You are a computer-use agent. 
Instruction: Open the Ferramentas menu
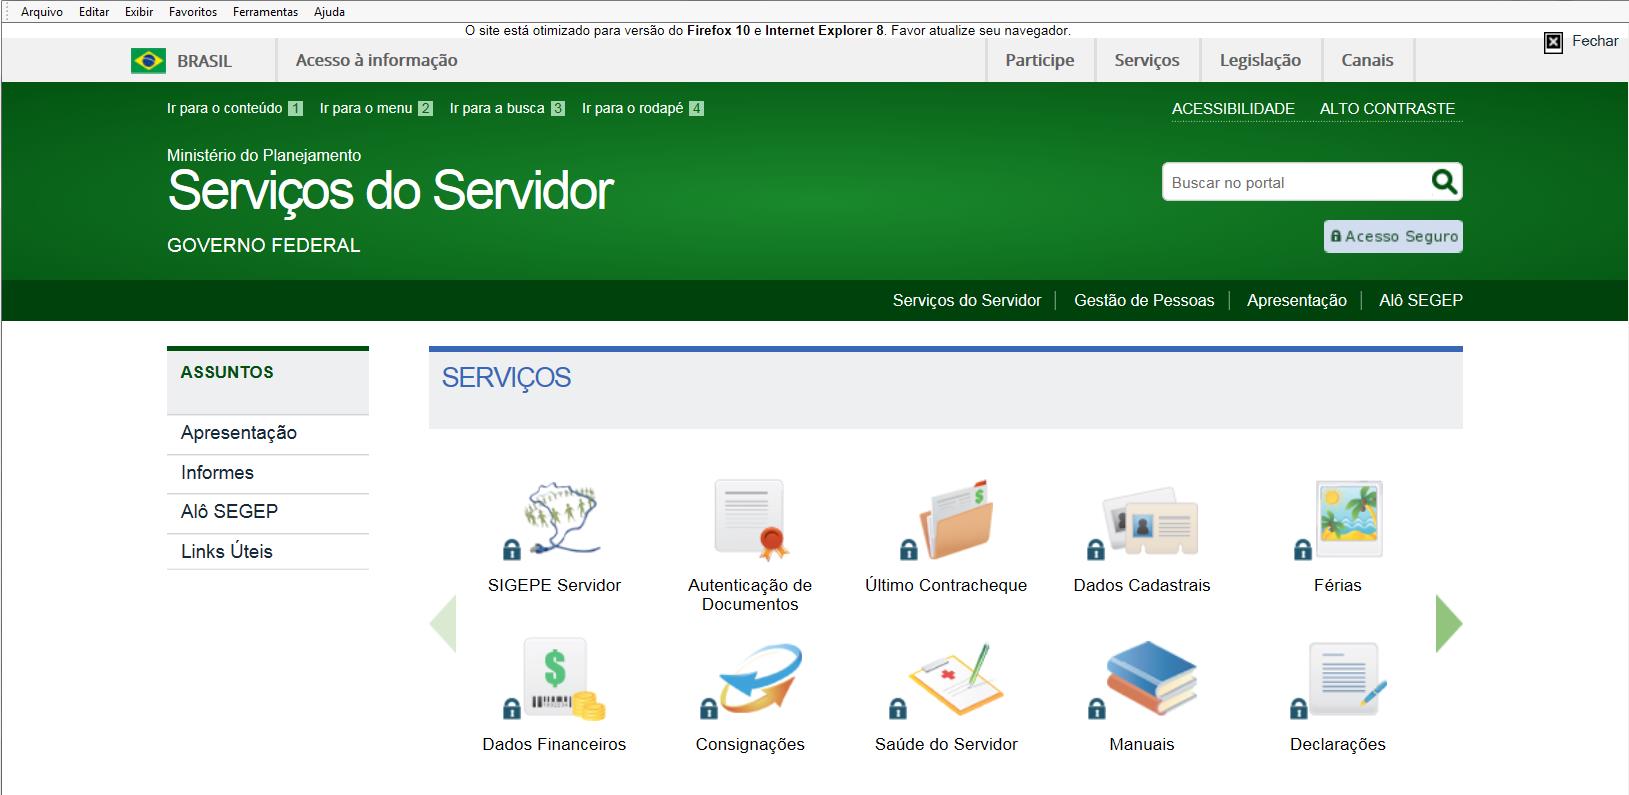[265, 12]
